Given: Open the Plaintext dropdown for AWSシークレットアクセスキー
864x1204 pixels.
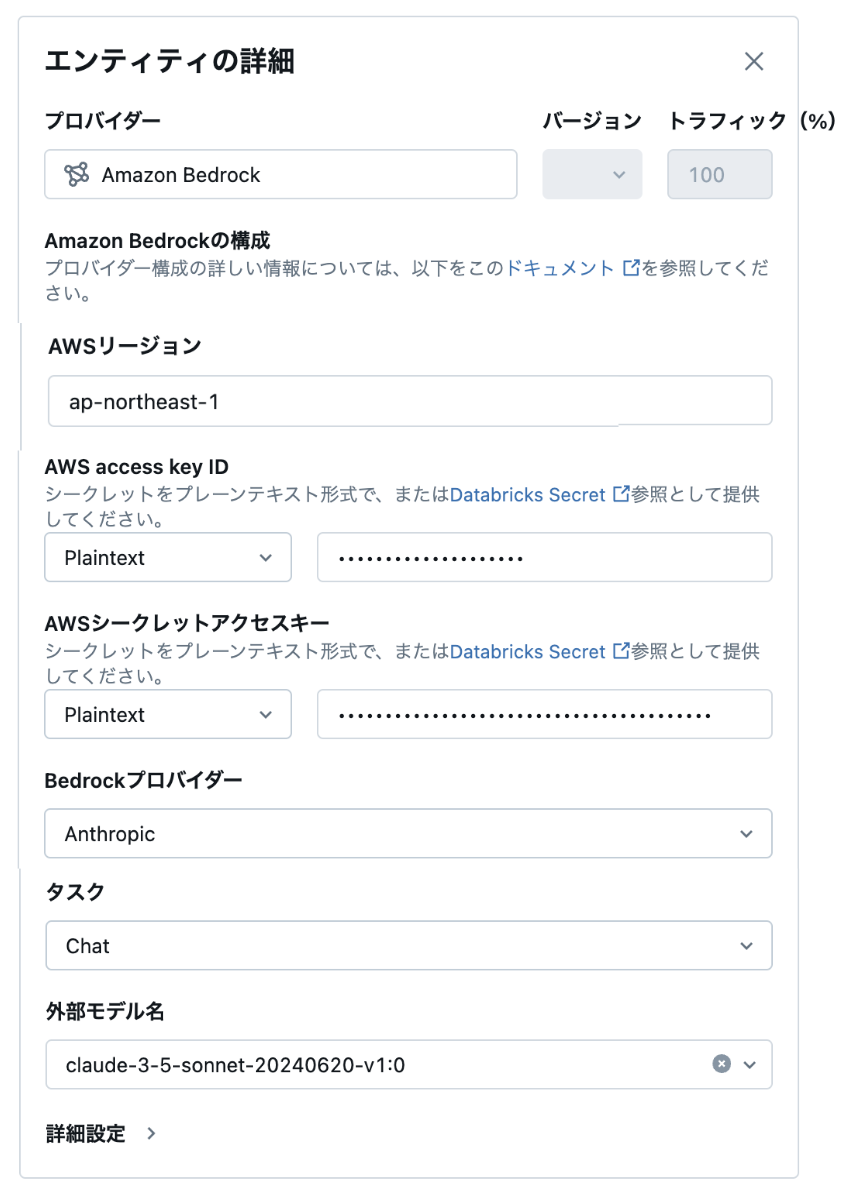Looking at the screenshot, I should [167, 714].
